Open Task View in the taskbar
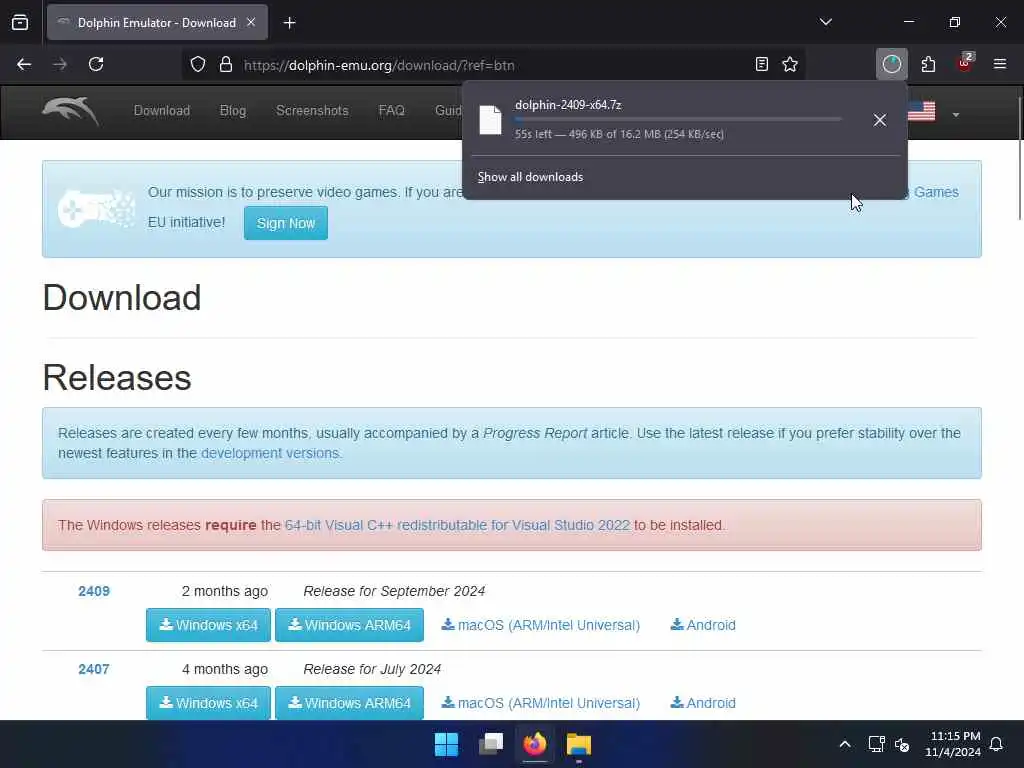The height and width of the screenshot is (768, 1024). pos(491,744)
